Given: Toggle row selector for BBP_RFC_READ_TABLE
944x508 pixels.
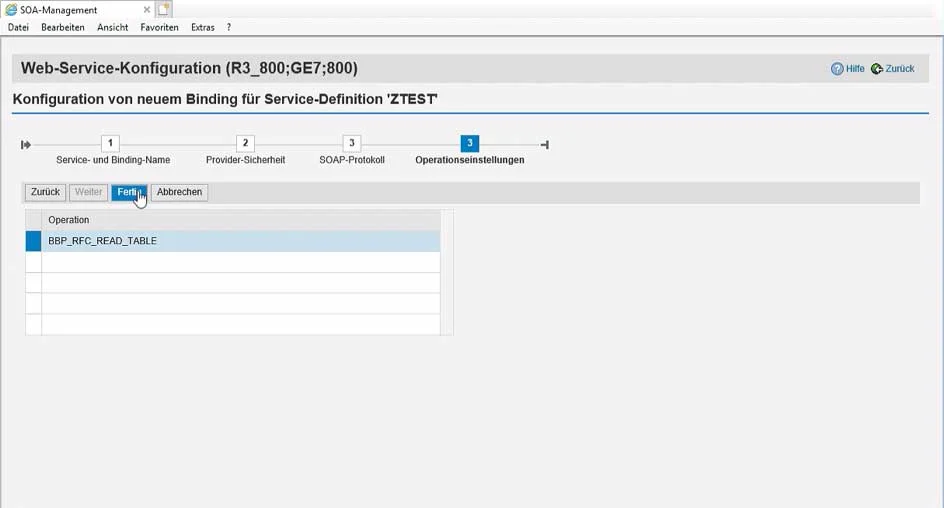Looking at the screenshot, I should (x=33, y=241).
